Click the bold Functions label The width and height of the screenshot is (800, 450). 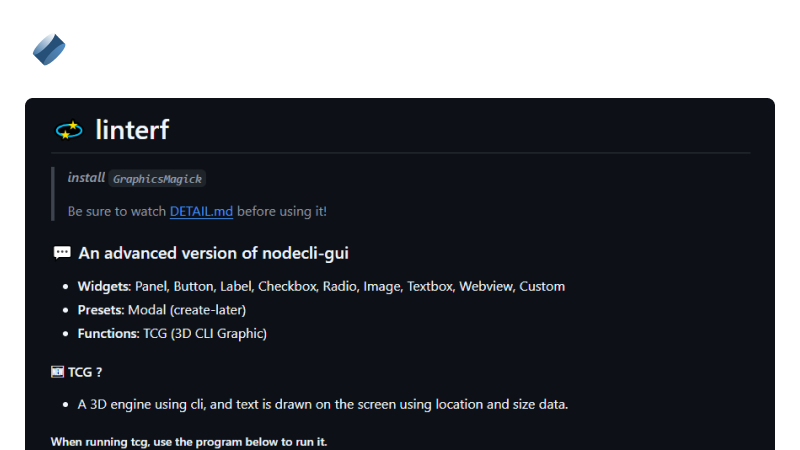click(108, 334)
